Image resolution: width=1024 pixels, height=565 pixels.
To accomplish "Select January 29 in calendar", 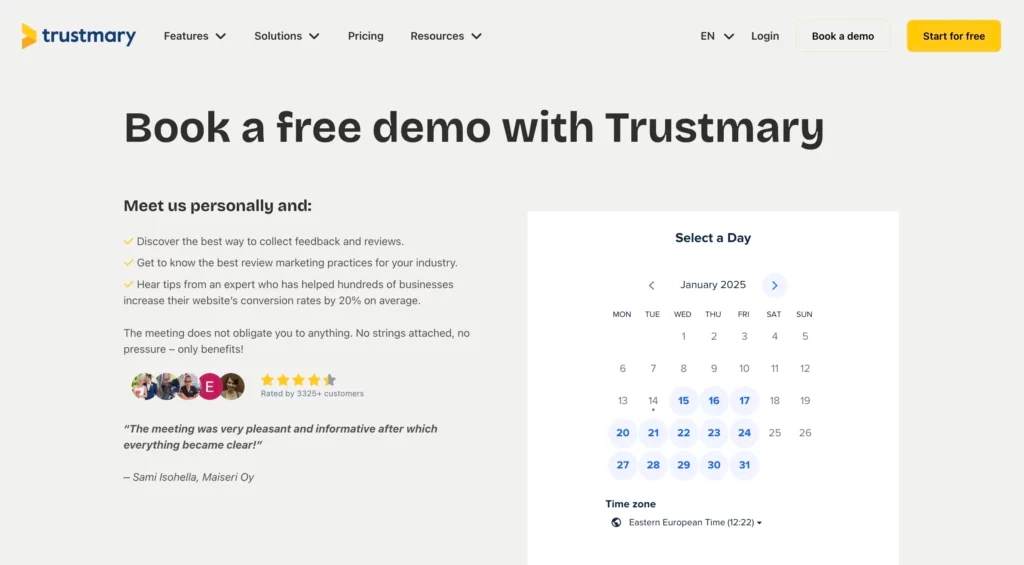I will [683, 465].
